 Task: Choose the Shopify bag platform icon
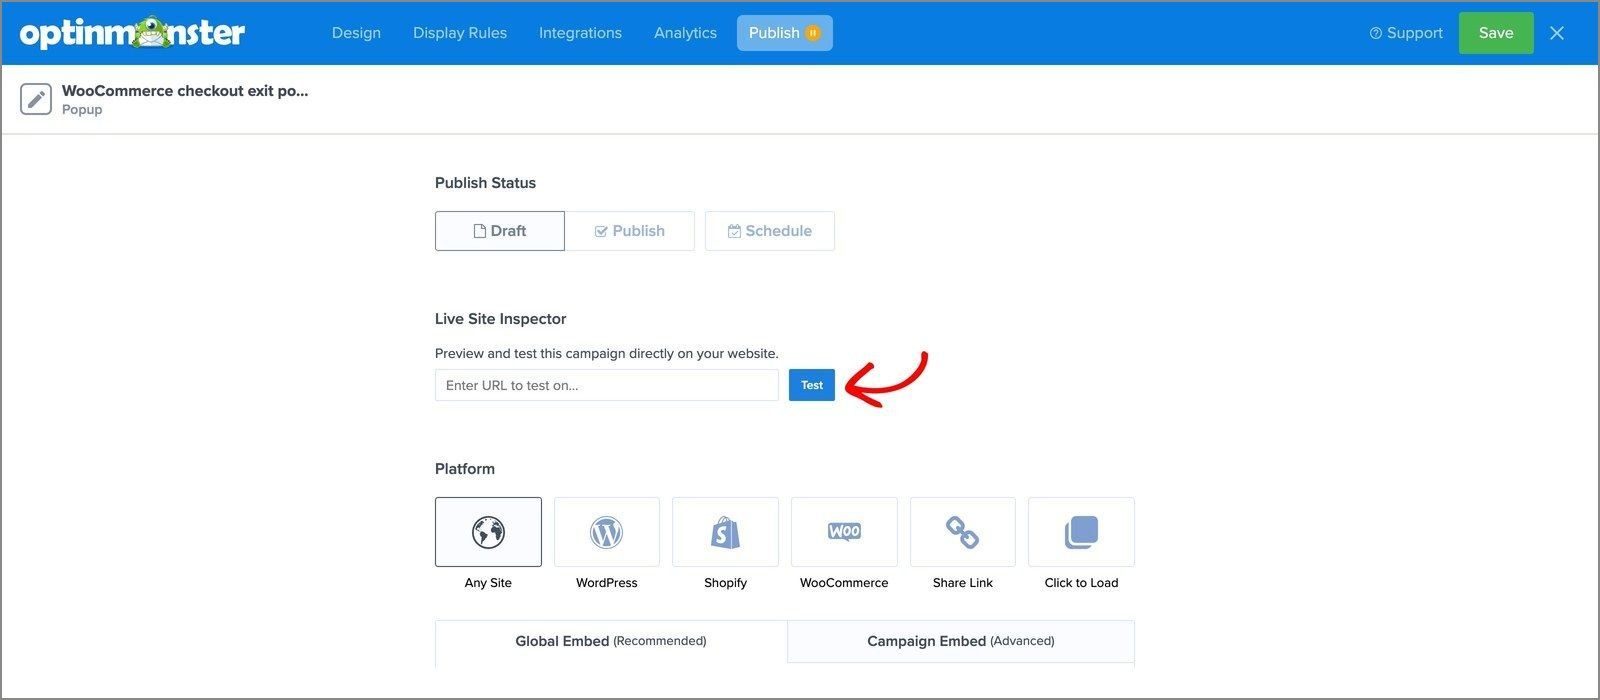725,532
